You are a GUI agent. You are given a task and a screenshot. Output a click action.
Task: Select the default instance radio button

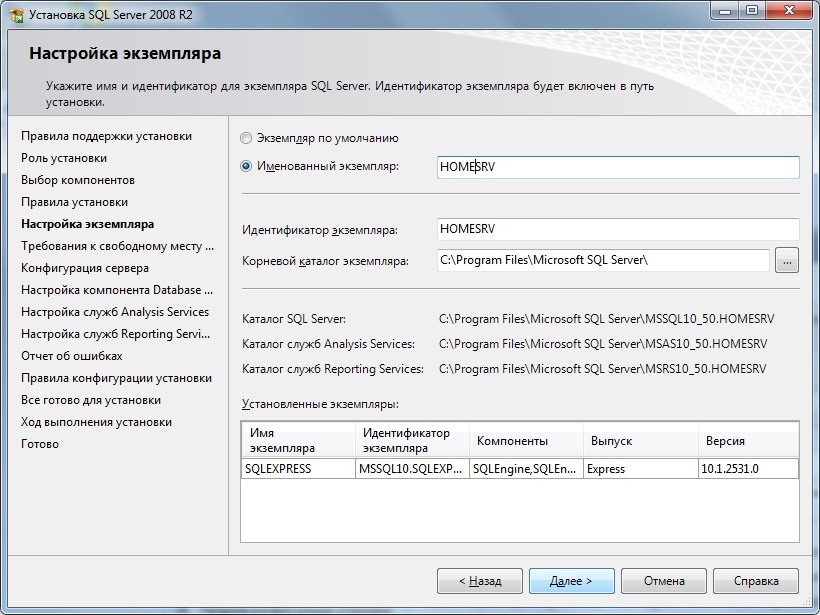pyautogui.click(x=246, y=138)
